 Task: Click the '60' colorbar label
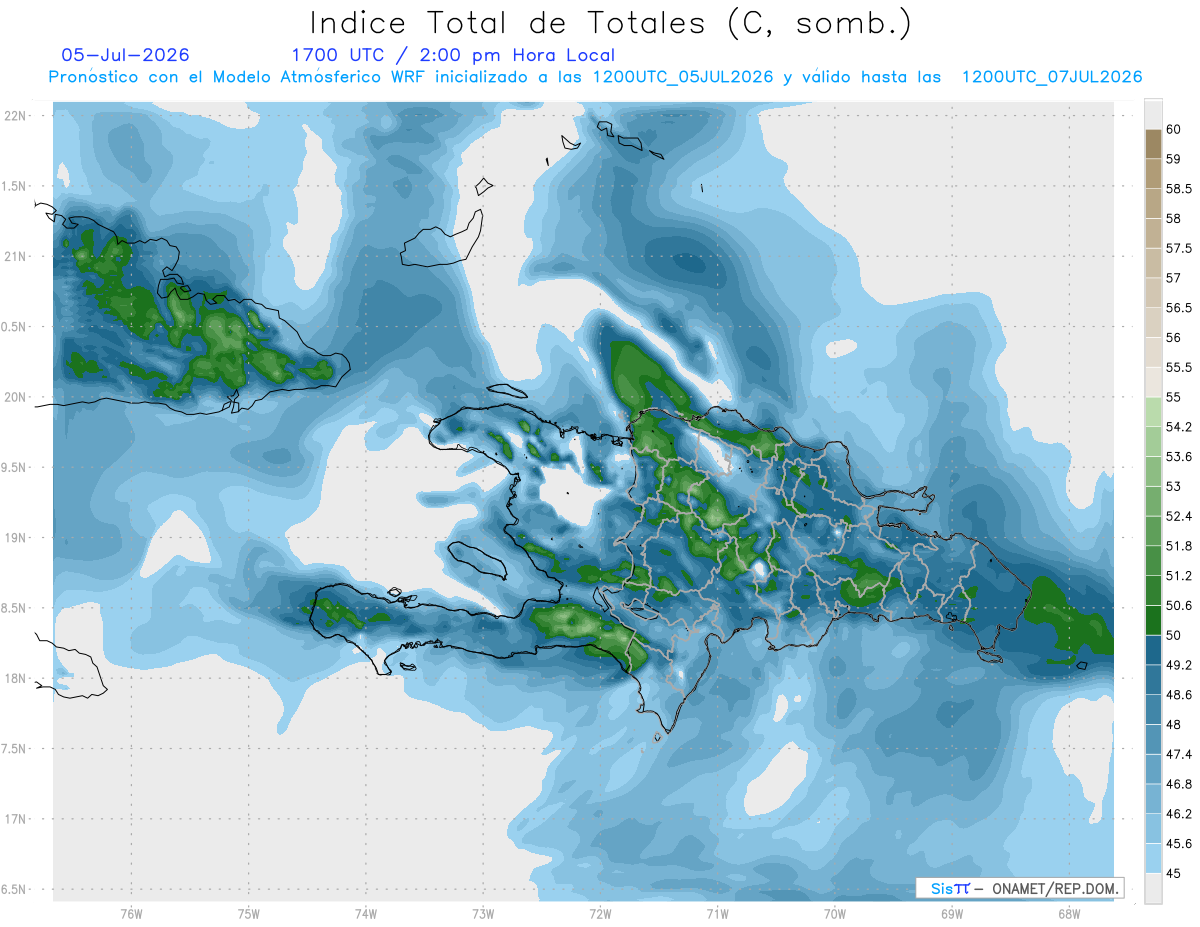point(1174,129)
